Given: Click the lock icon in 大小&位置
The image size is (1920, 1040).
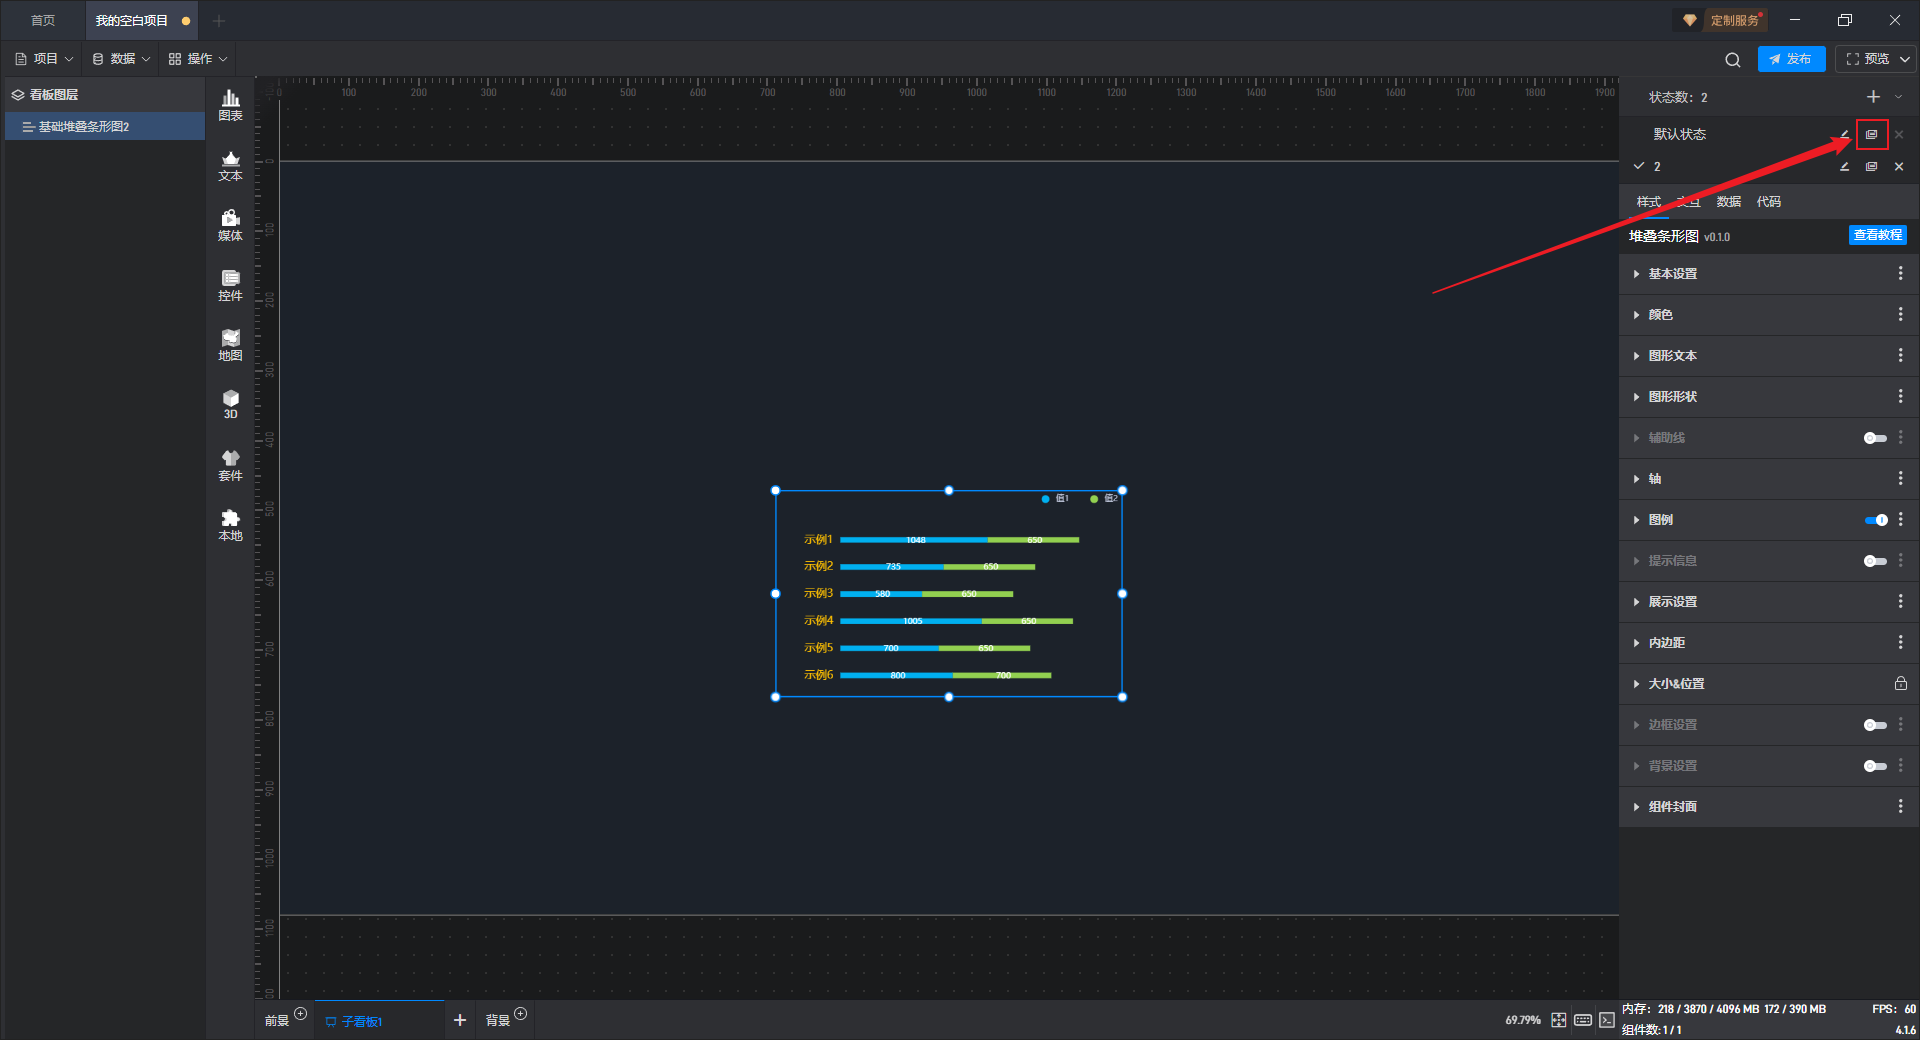Looking at the screenshot, I should 1900,683.
